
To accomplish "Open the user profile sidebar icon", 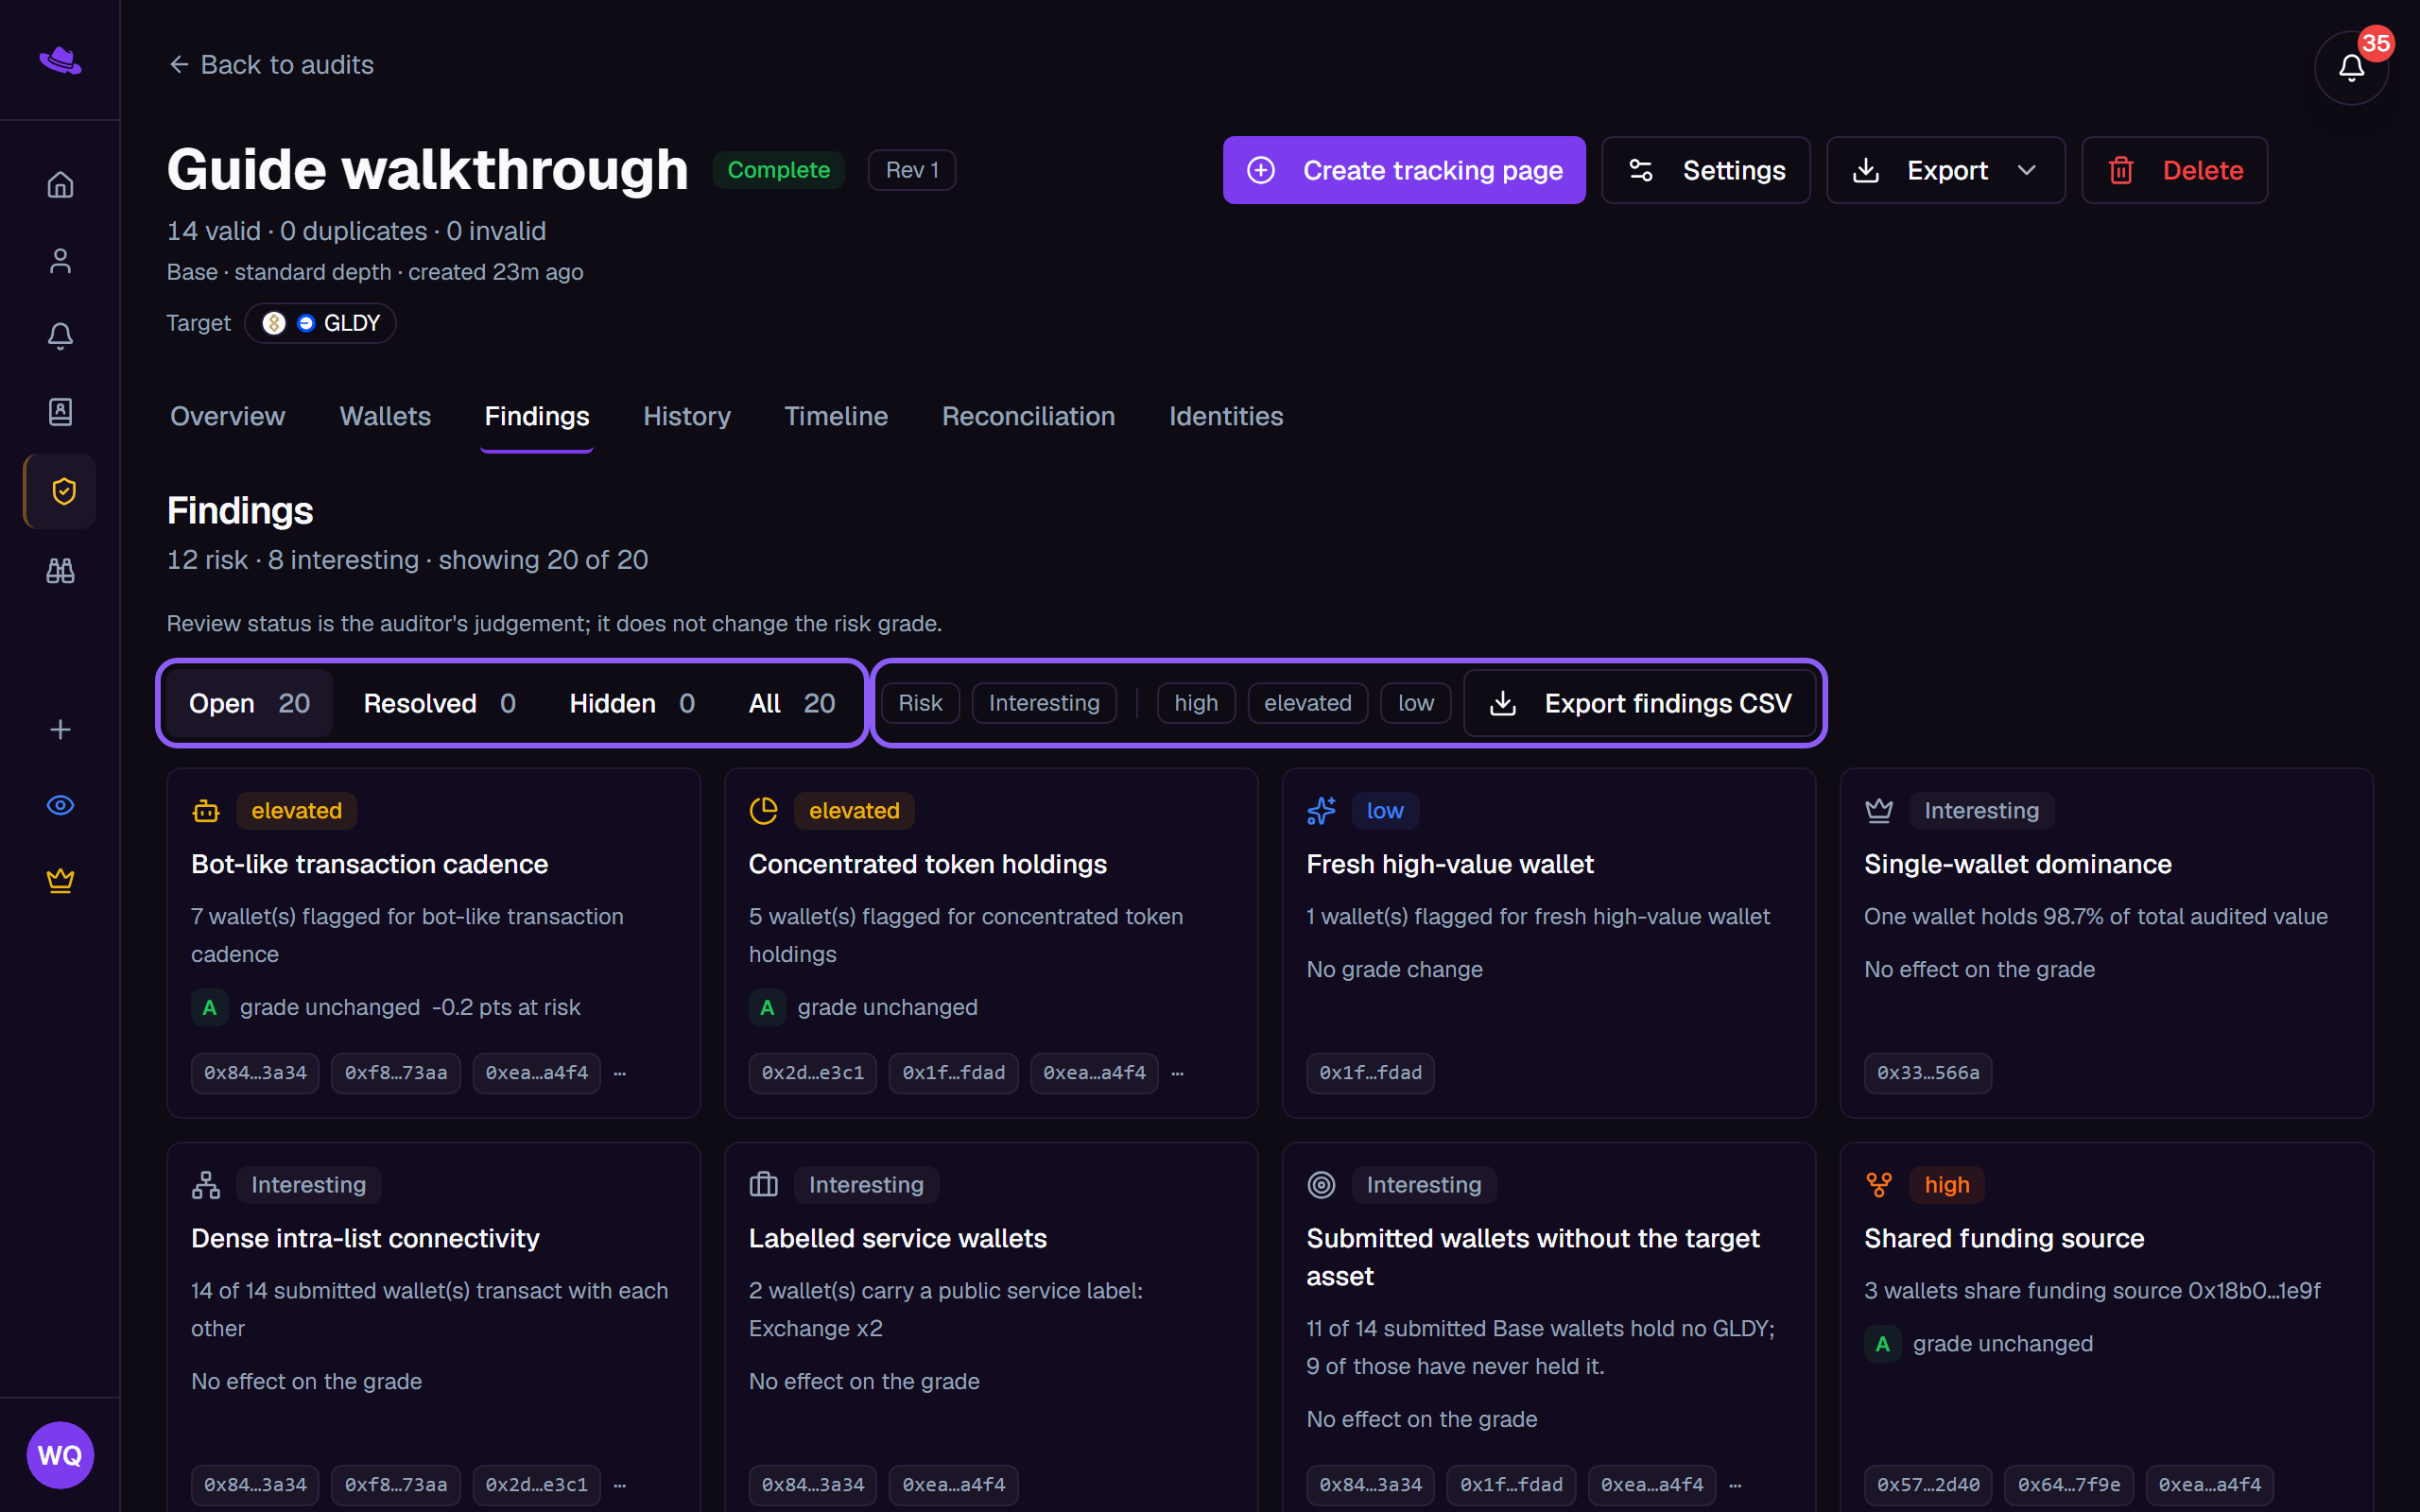I will coord(60,260).
